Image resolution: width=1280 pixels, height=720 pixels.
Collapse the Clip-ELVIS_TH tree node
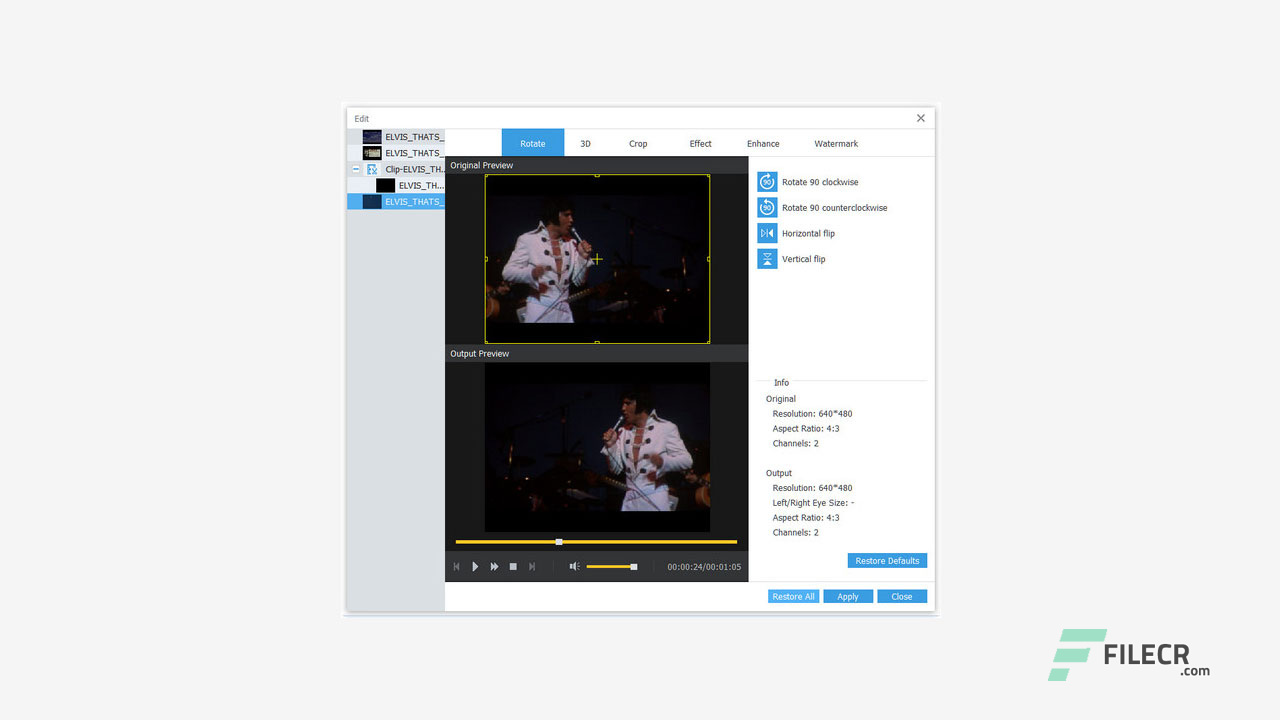[356, 169]
